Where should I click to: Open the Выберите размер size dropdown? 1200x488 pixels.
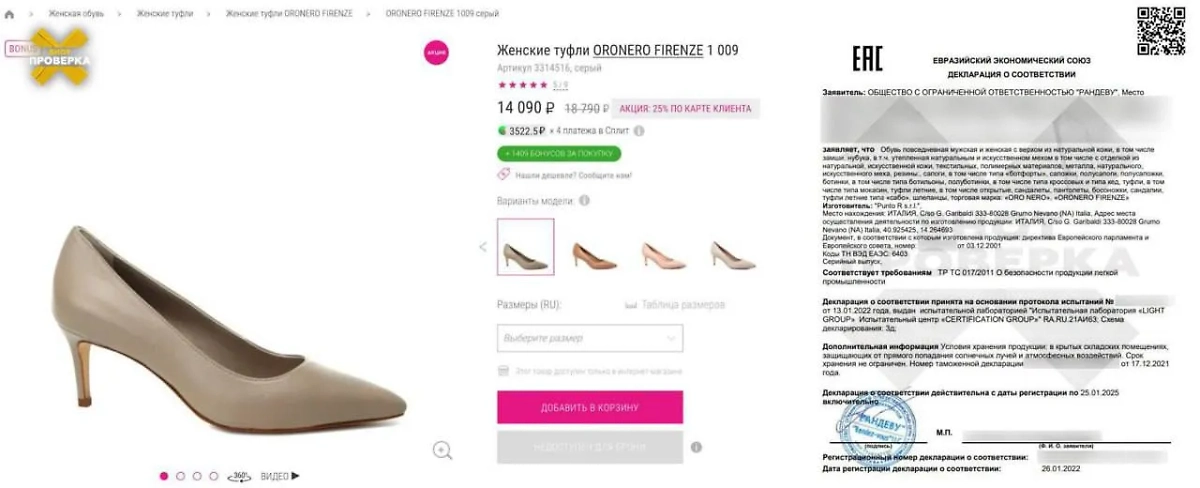pos(590,338)
